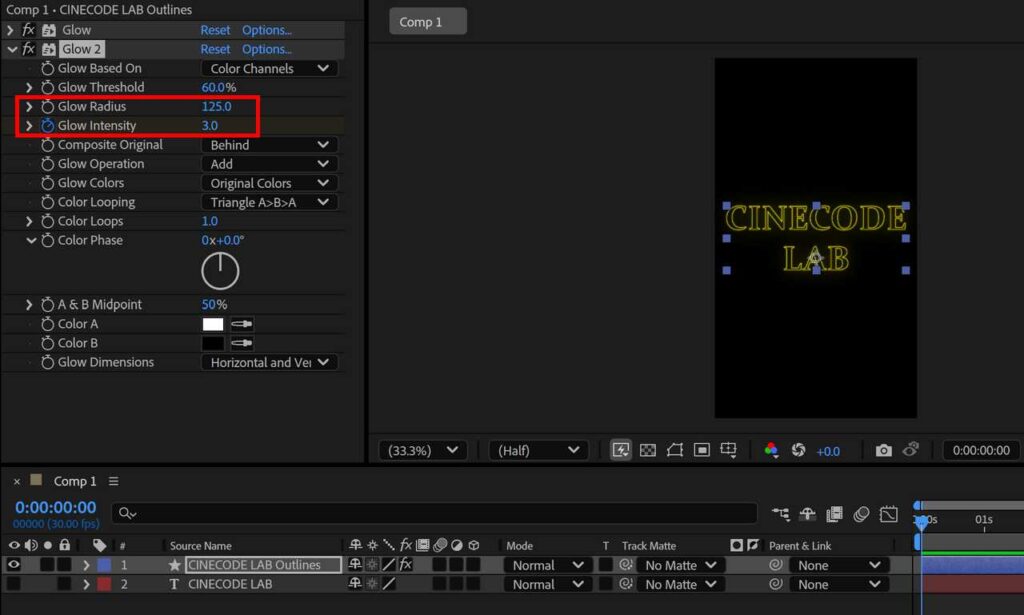Screen dimensions: 1024x615
Task: Click Region of Interest icon
Action: click(x=701, y=450)
